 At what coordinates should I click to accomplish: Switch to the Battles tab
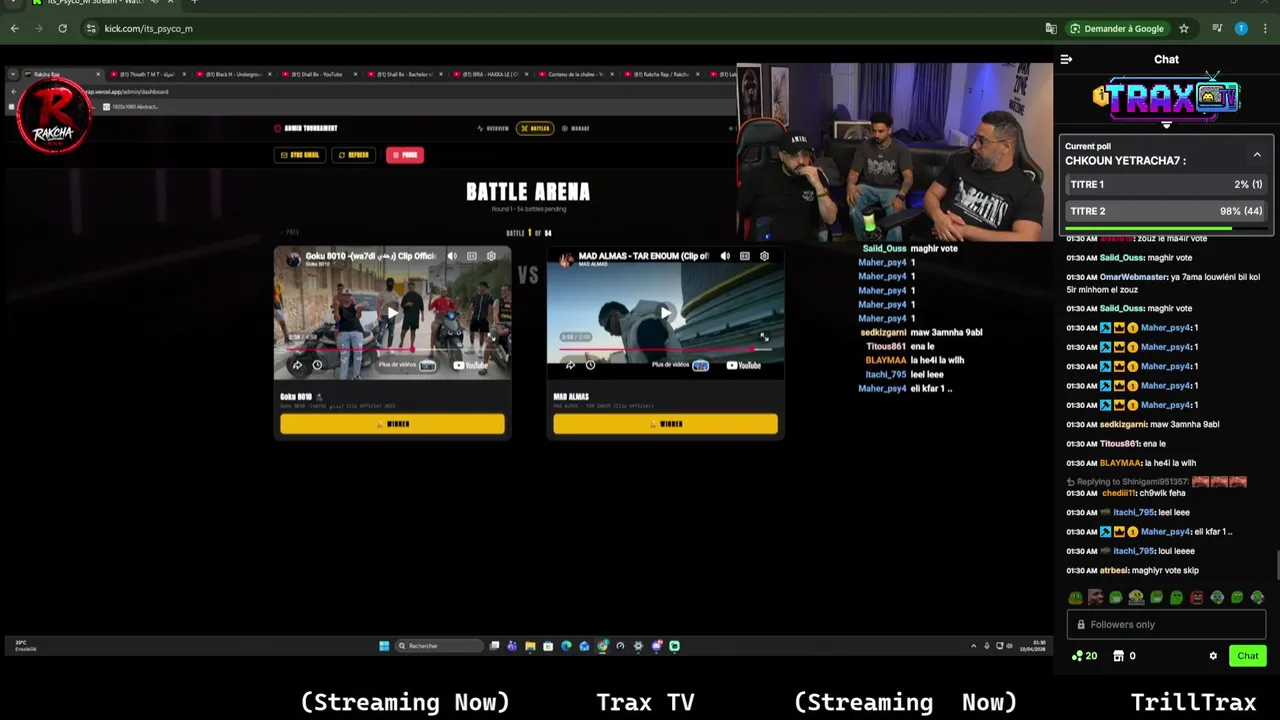[x=535, y=128]
